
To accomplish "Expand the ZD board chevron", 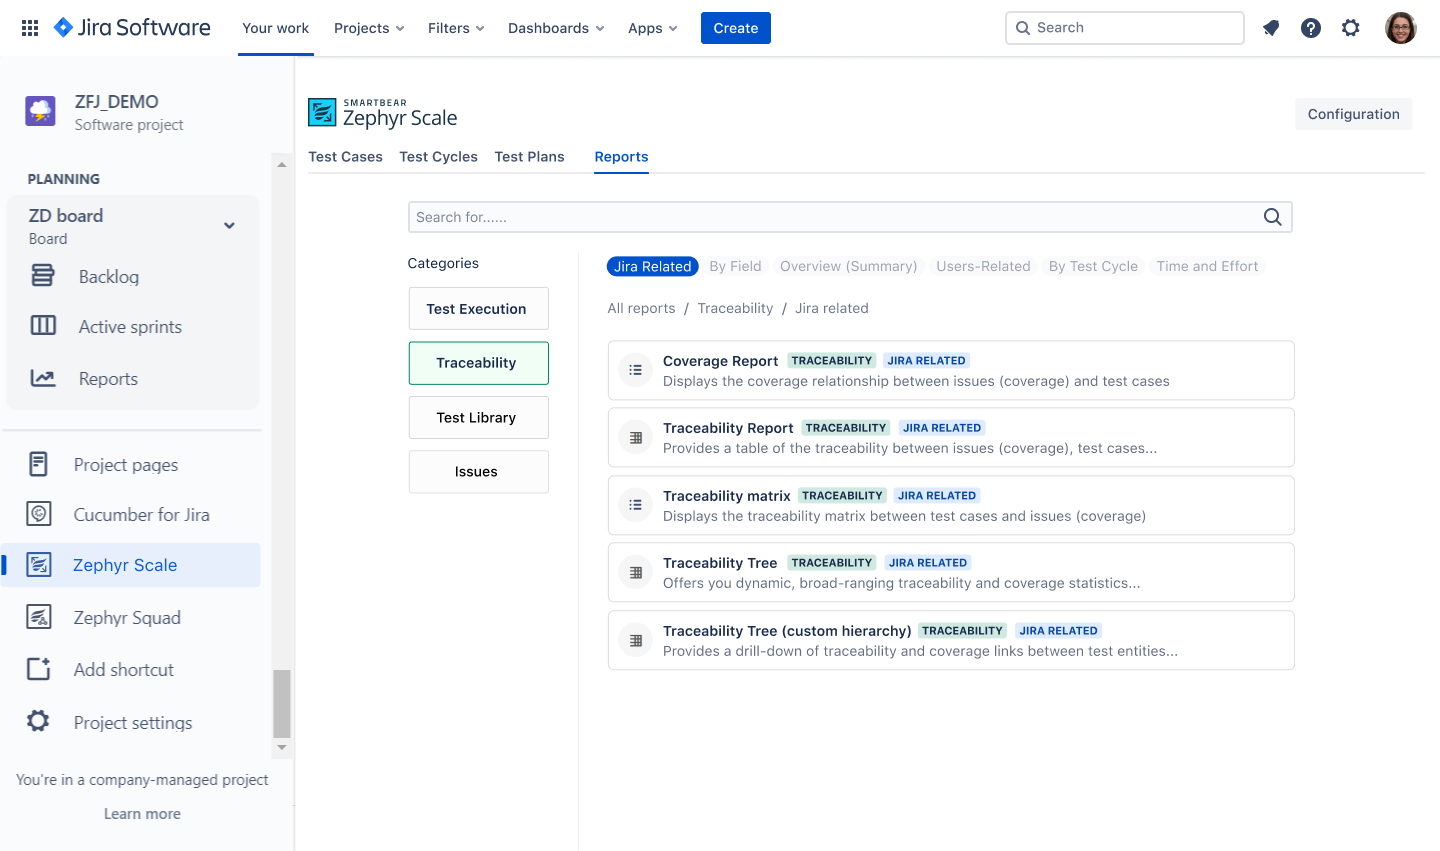I will [229, 226].
